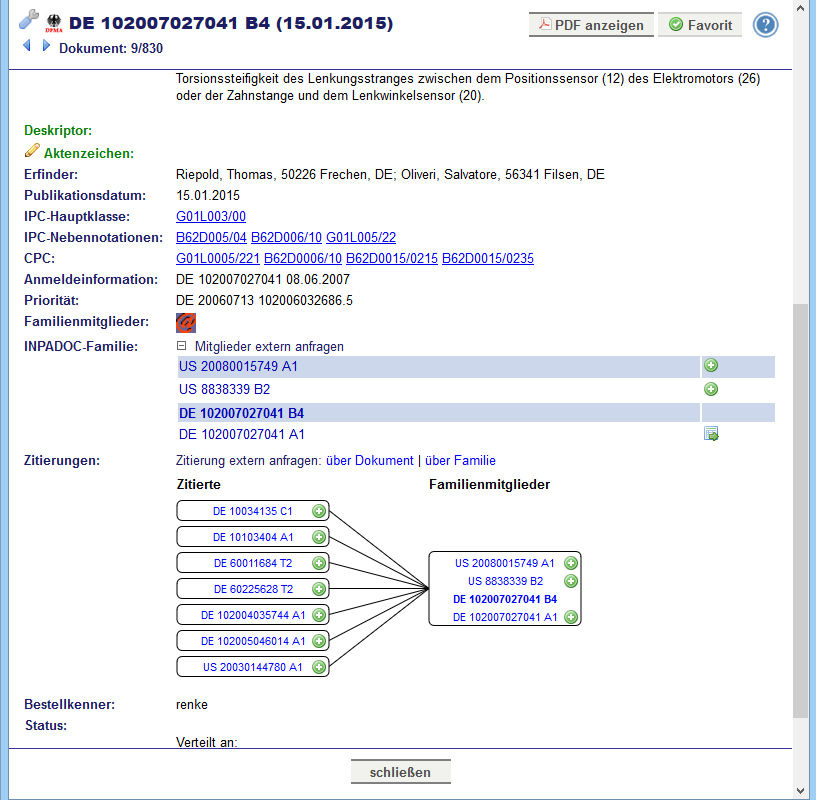This screenshot has height=800, width=816.
Task: Click the Publikationsdatum value 15.01.2015
Action: (208, 196)
